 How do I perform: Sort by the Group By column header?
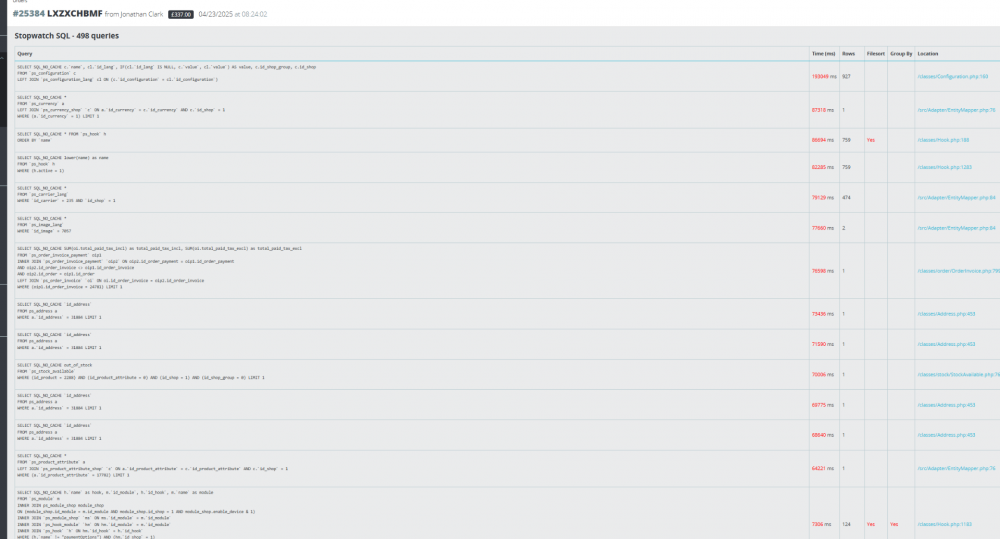(x=901, y=54)
